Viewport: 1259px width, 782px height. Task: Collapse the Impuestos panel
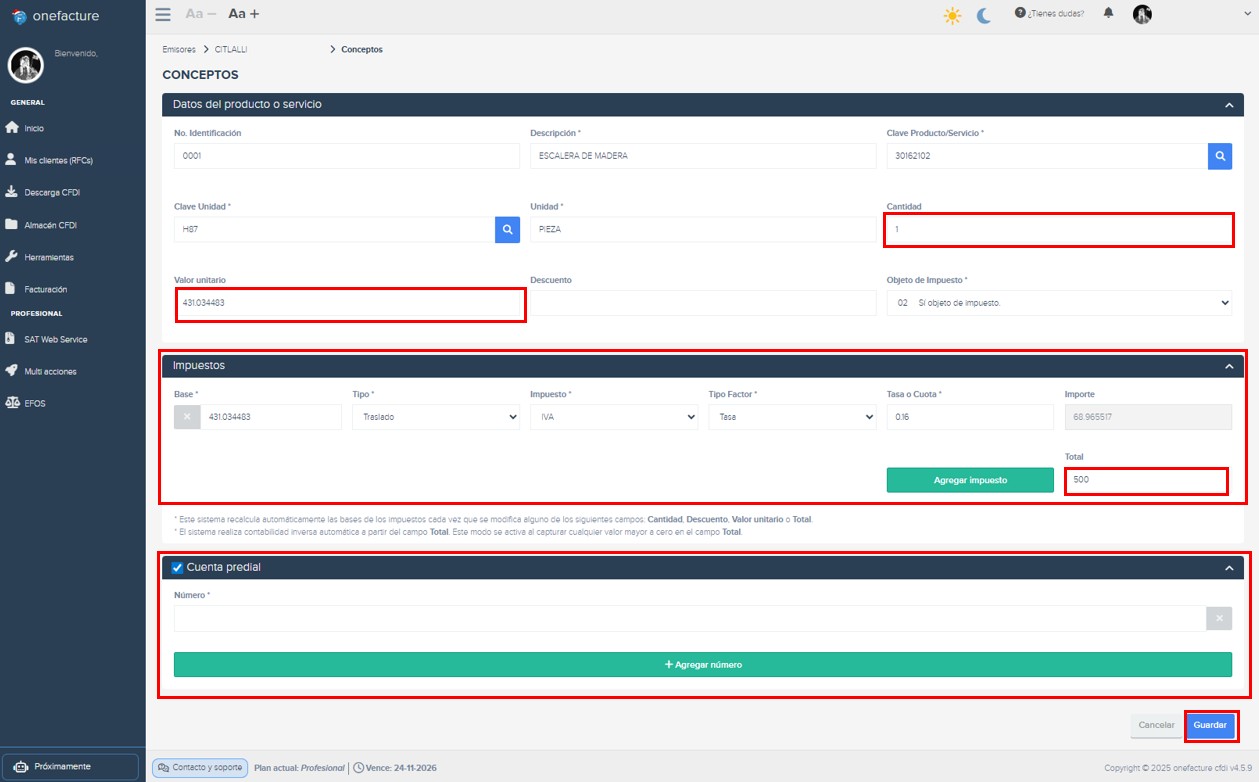[x=1228, y=365]
